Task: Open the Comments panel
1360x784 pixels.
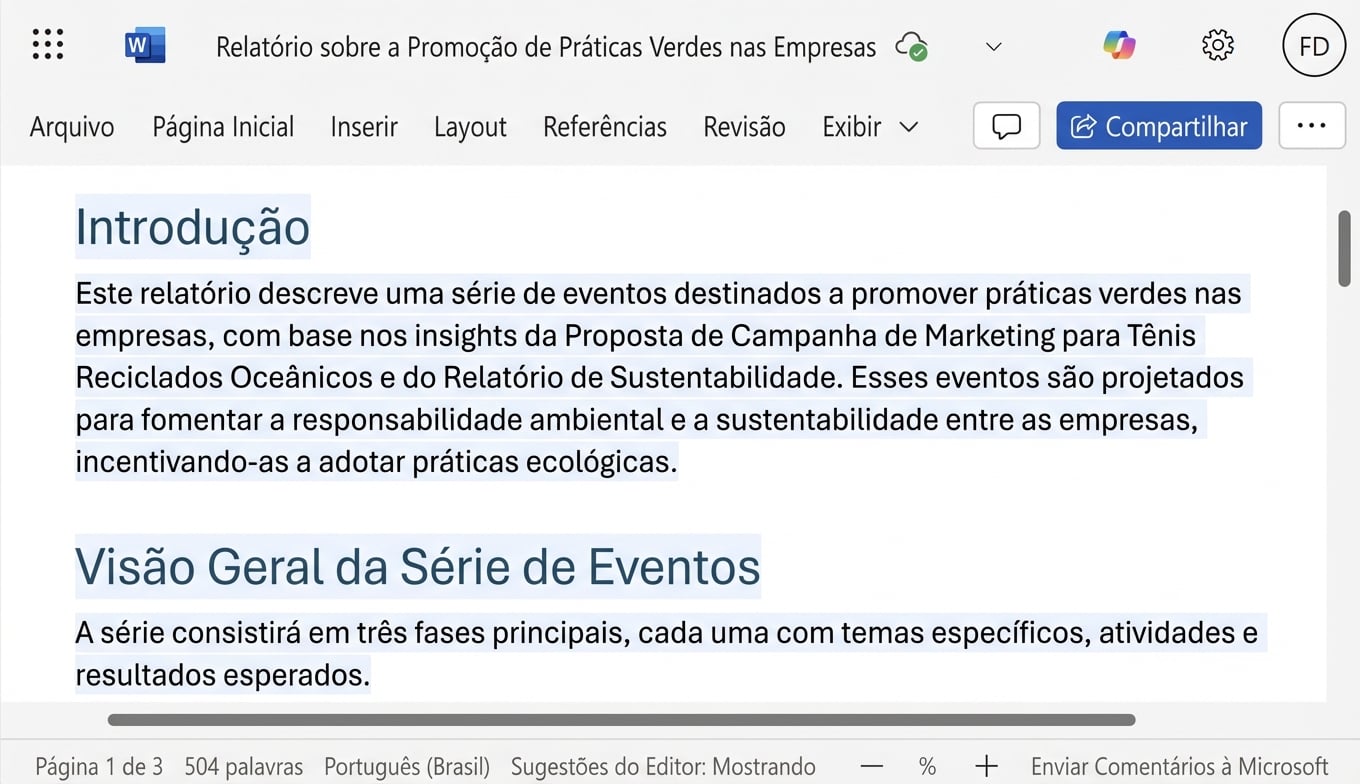Action: click(x=1006, y=125)
